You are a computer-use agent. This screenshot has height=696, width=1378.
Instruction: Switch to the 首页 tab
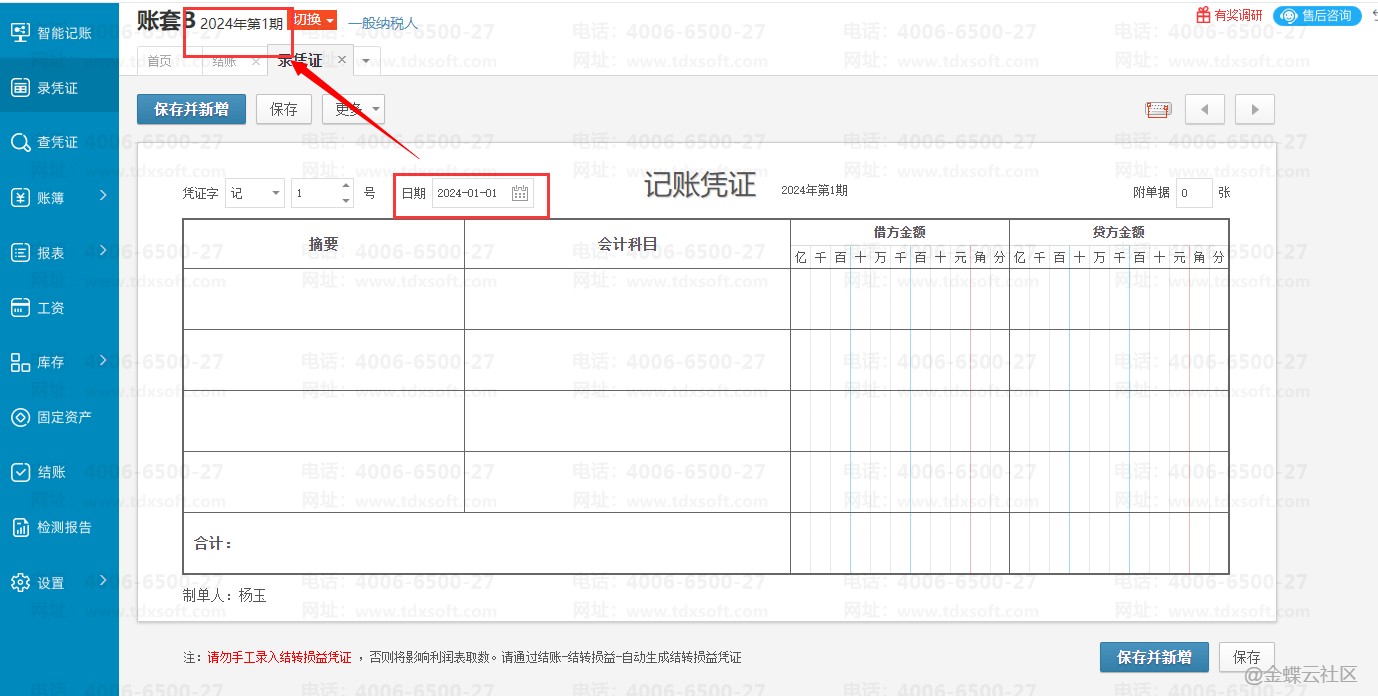pyautogui.click(x=159, y=61)
